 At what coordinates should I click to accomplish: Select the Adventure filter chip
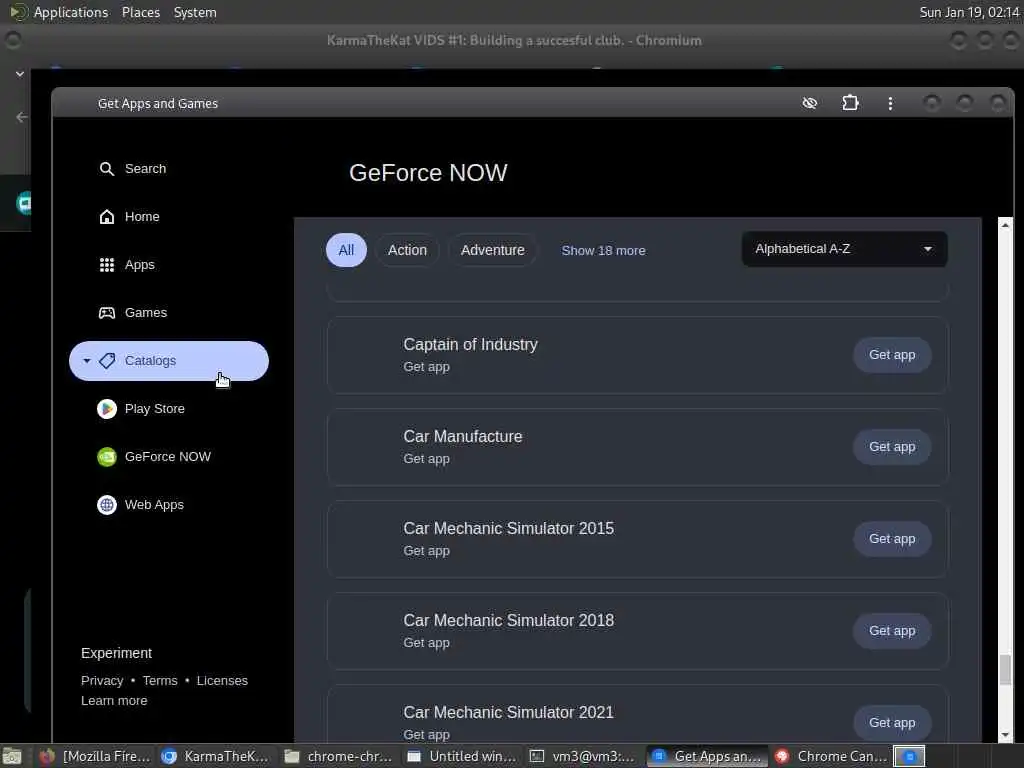[492, 250]
